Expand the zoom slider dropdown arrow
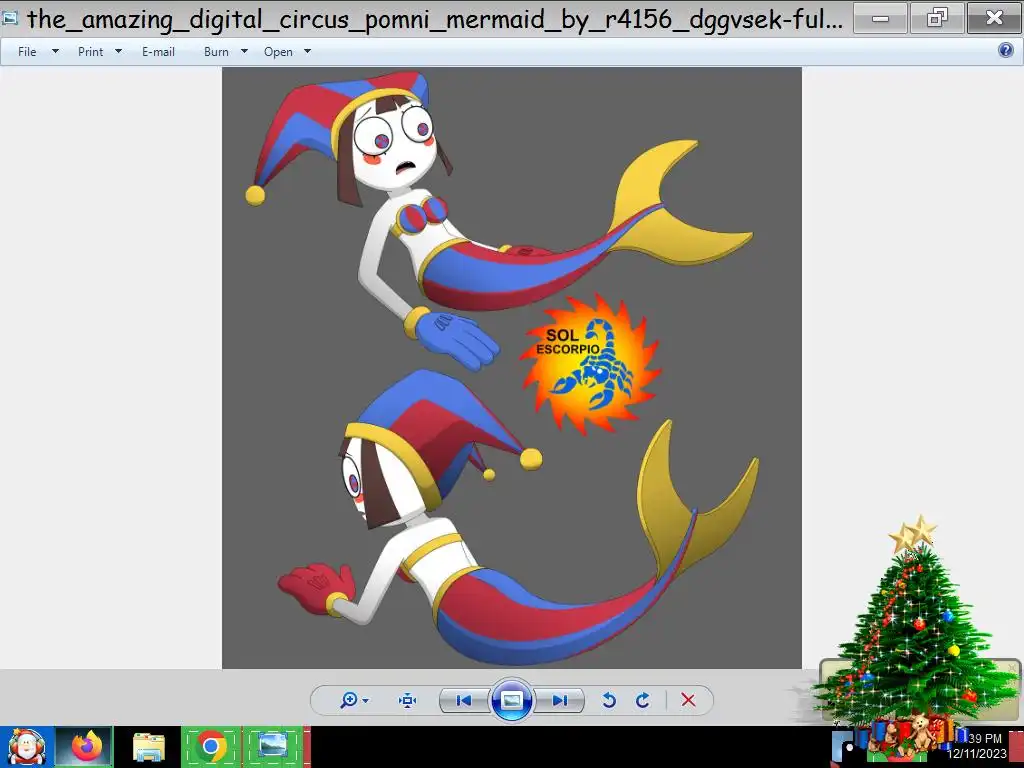Viewport: 1024px width, 768px height. [366, 701]
